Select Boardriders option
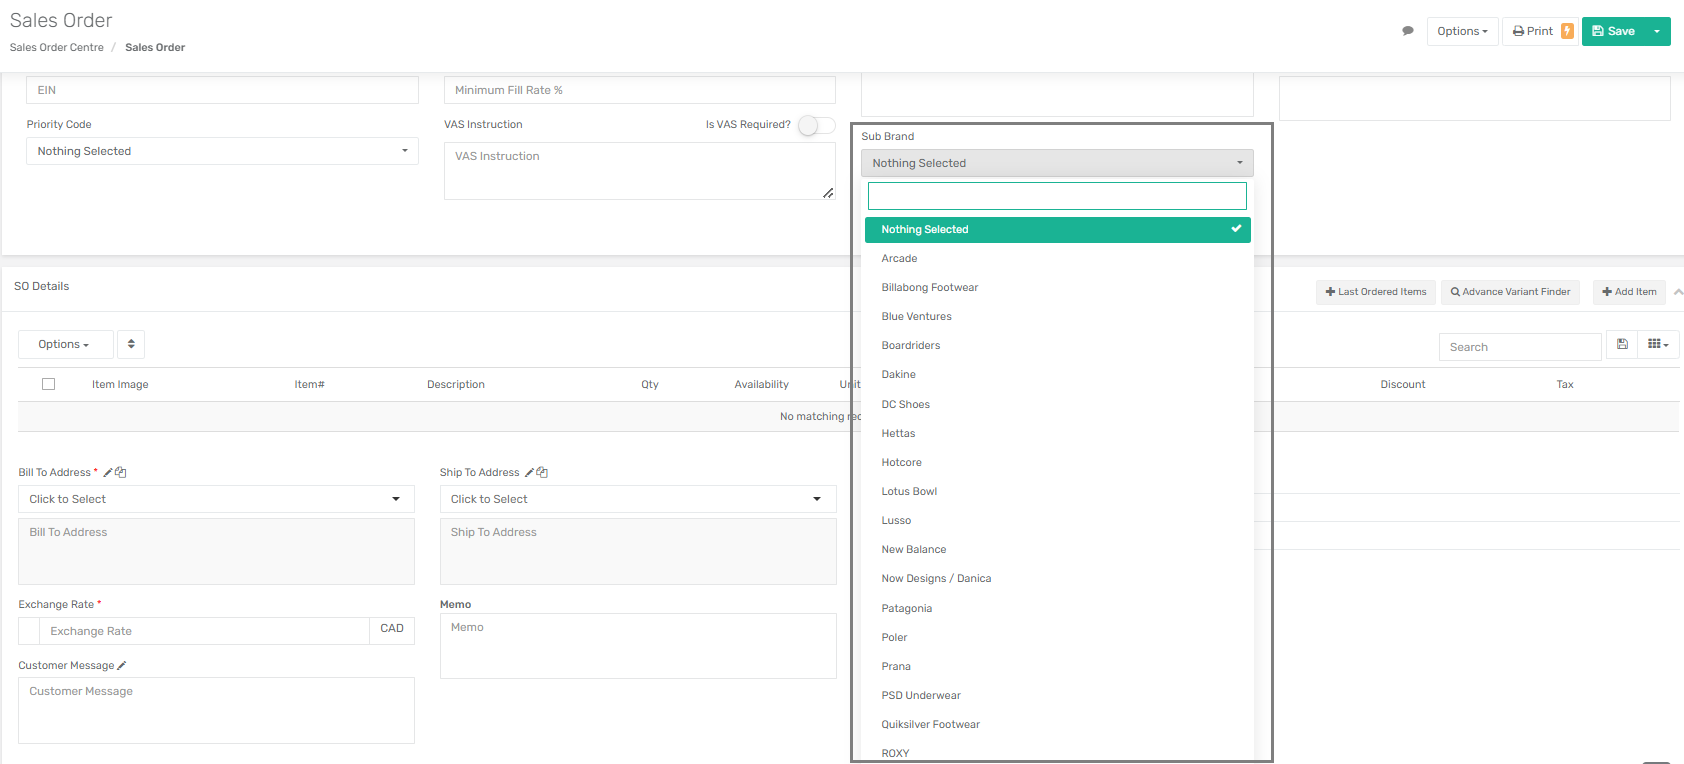Image resolution: width=1684 pixels, height=764 pixels. 911,345
